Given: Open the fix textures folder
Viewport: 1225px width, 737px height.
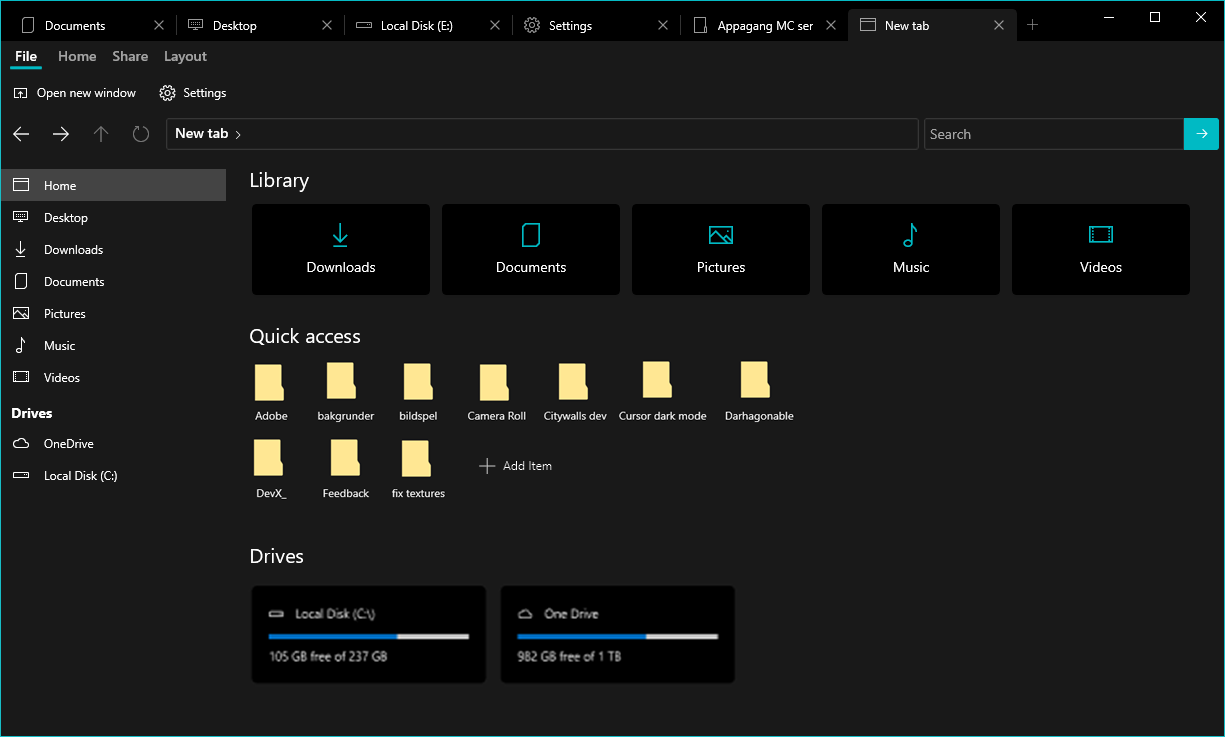Looking at the screenshot, I should (417, 458).
